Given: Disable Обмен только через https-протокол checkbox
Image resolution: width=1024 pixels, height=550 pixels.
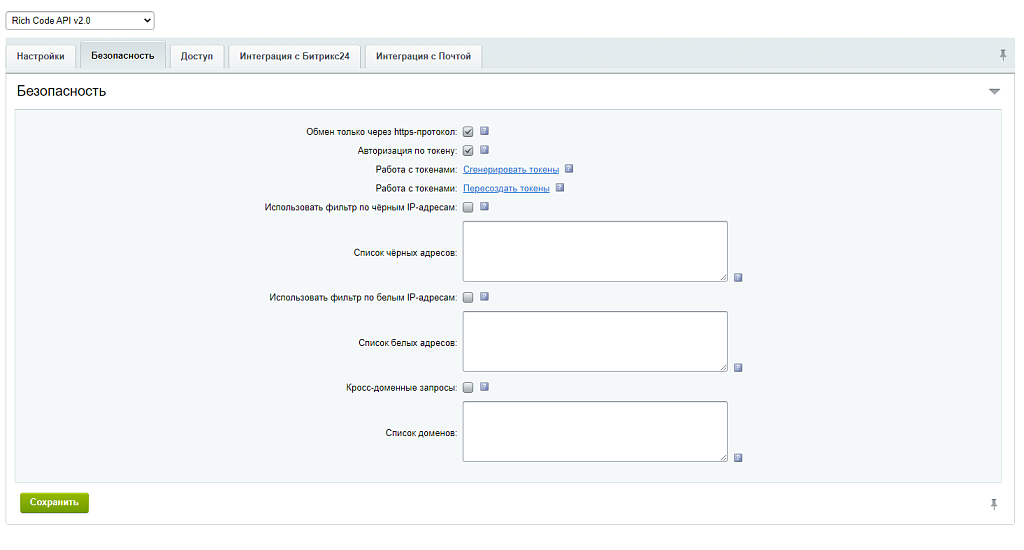Looking at the screenshot, I should (x=468, y=132).
